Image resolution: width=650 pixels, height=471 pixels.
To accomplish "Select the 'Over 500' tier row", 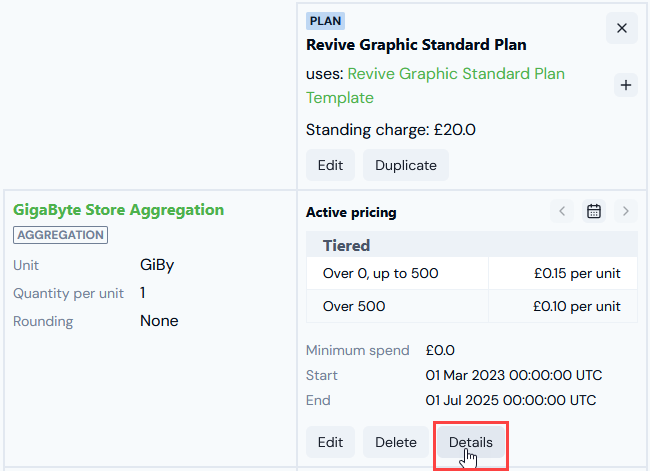I will point(472,306).
